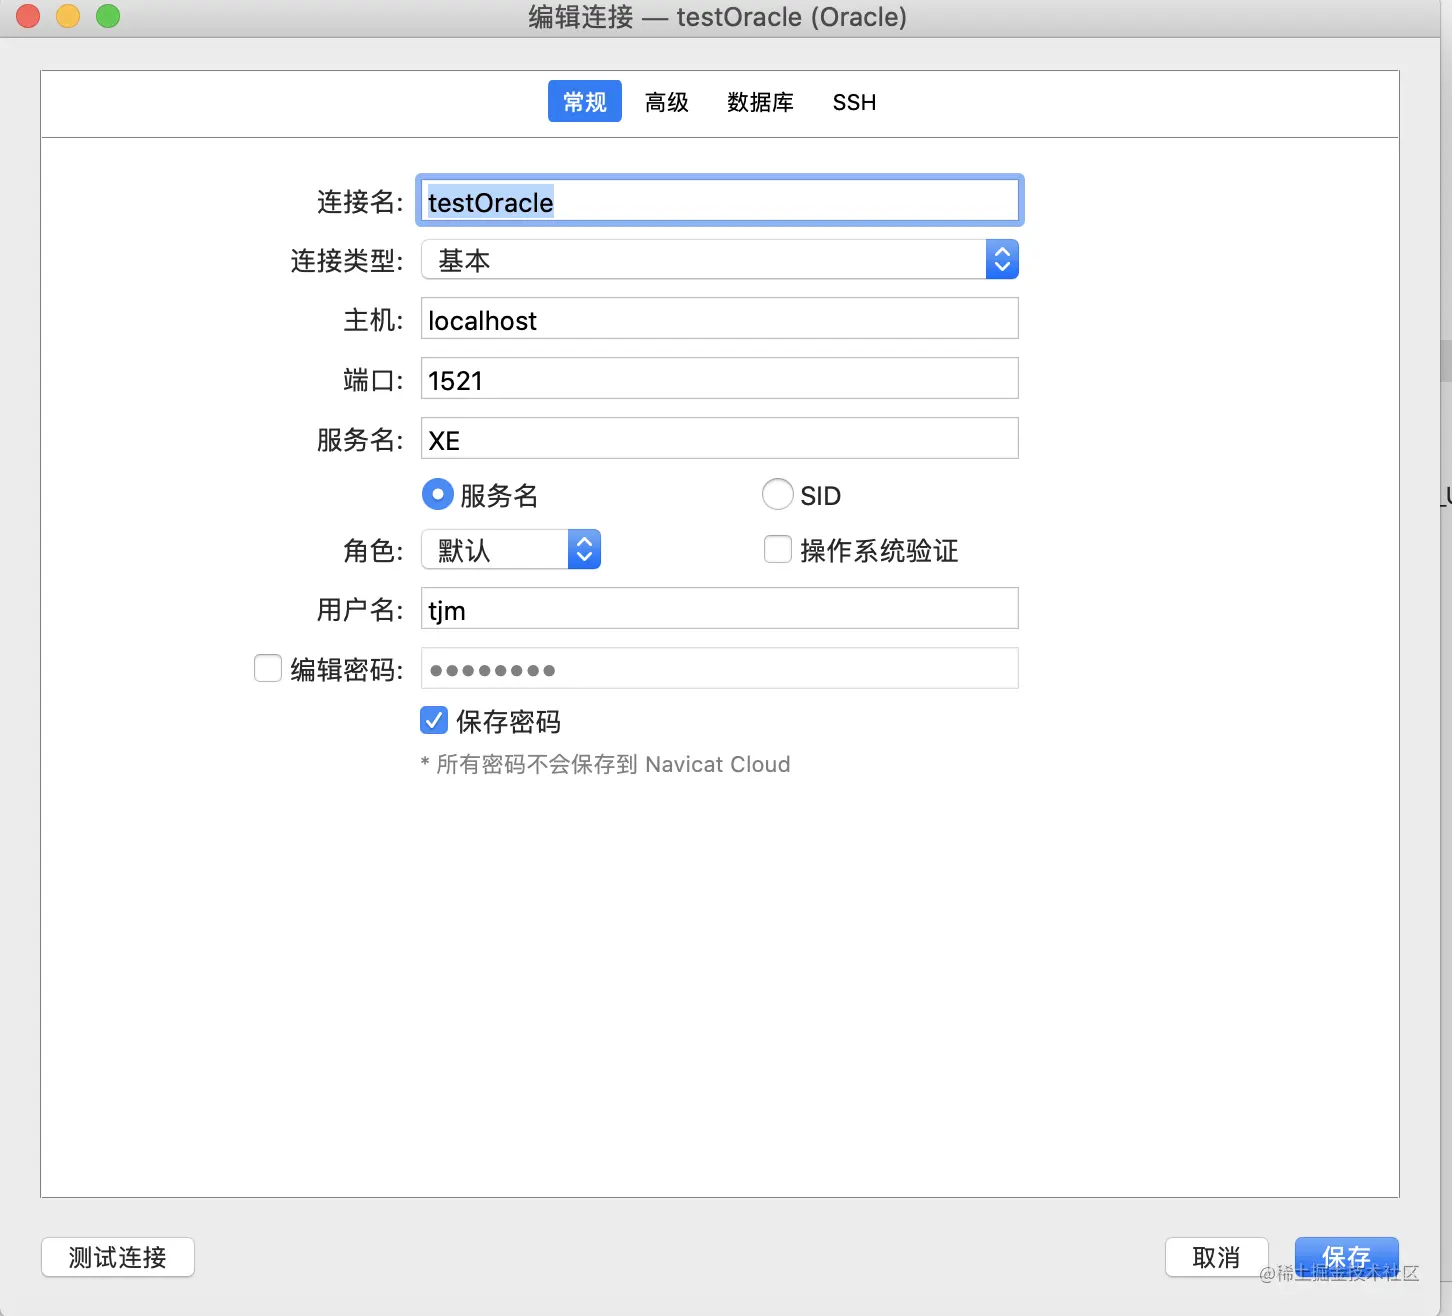Select the 服务名 radio button

[438, 494]
